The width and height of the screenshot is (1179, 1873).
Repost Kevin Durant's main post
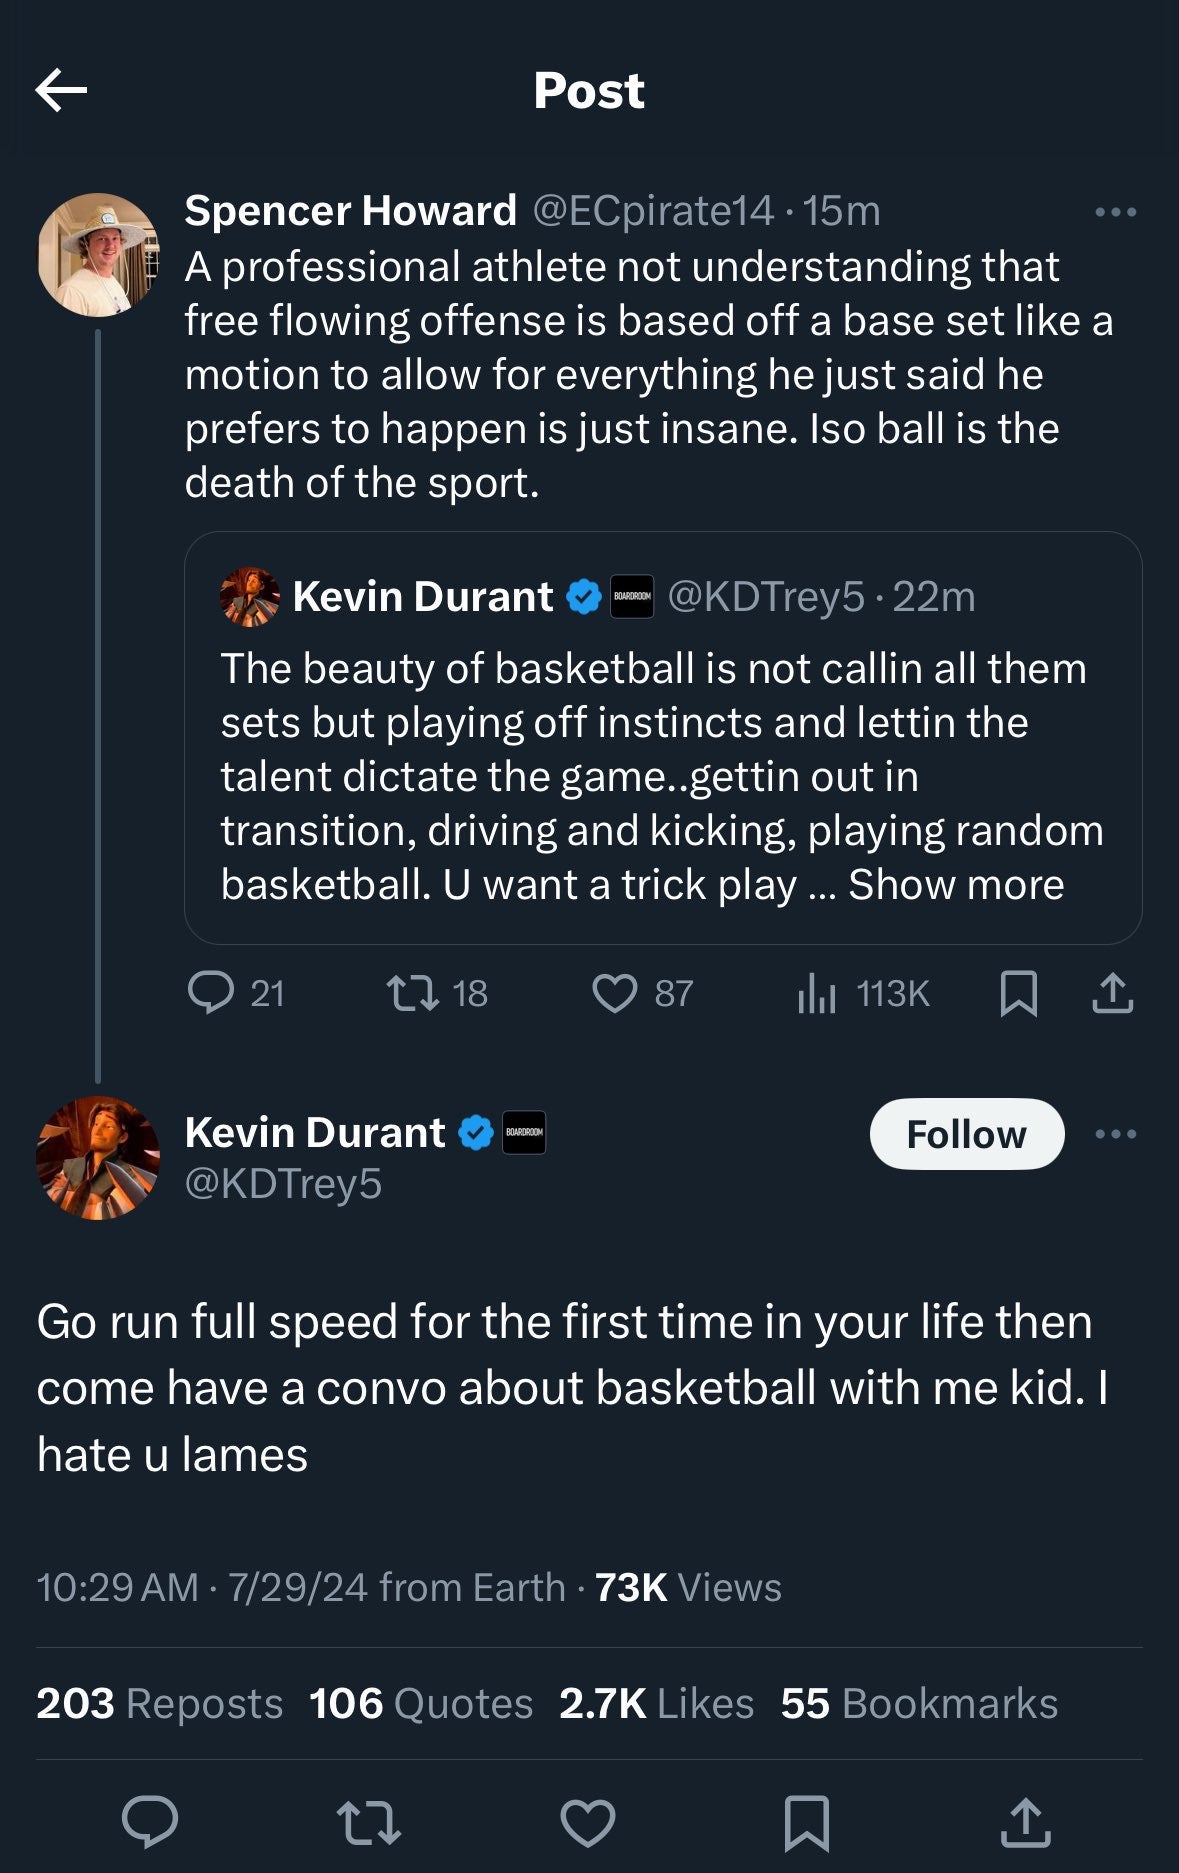point(369,1820)
